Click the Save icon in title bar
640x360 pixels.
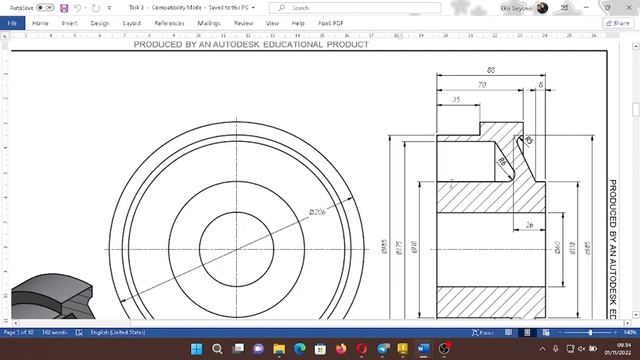click(64, 8)
